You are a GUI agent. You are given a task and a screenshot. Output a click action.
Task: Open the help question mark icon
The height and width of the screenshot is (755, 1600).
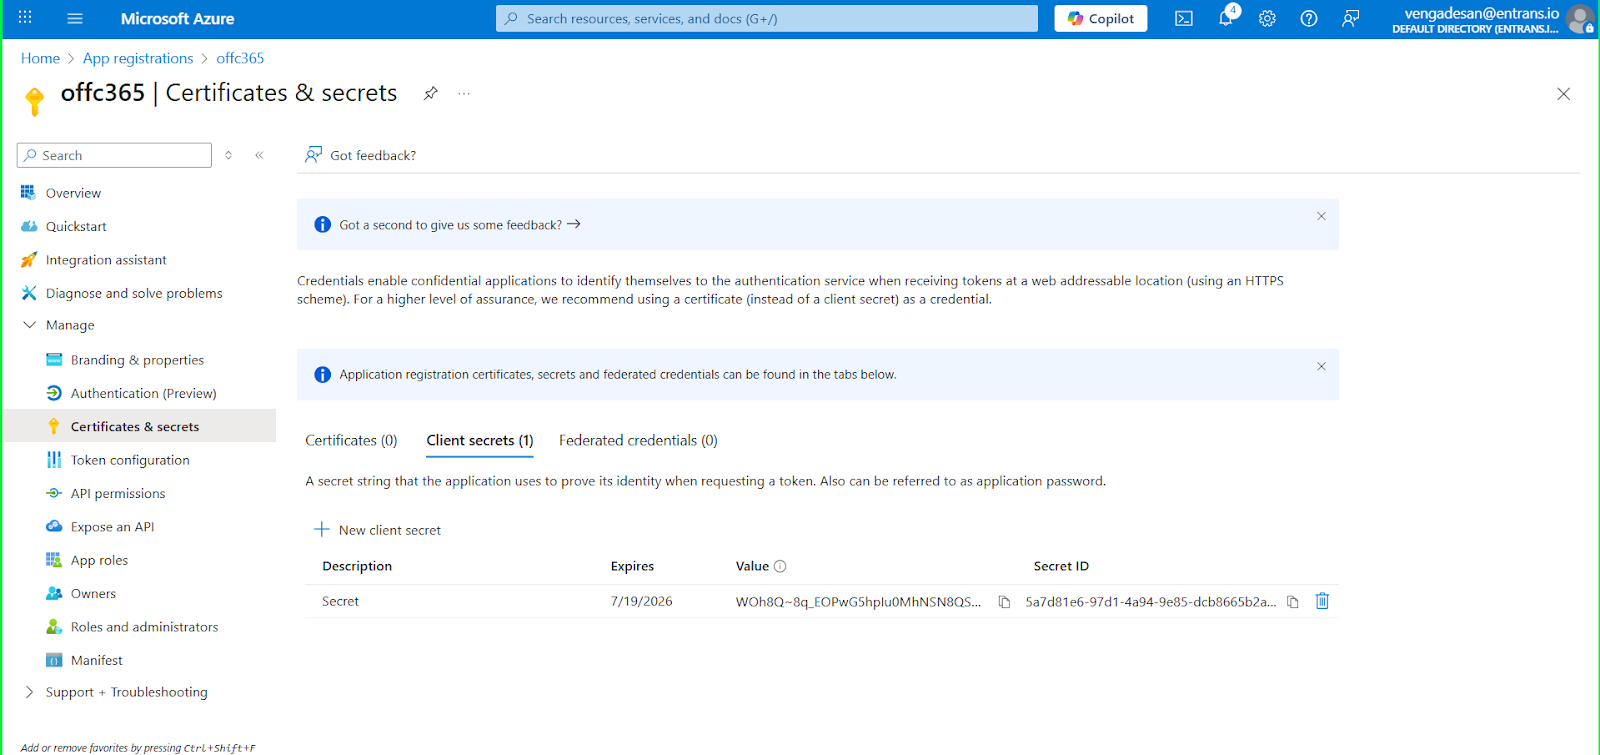coord(1309,18)
